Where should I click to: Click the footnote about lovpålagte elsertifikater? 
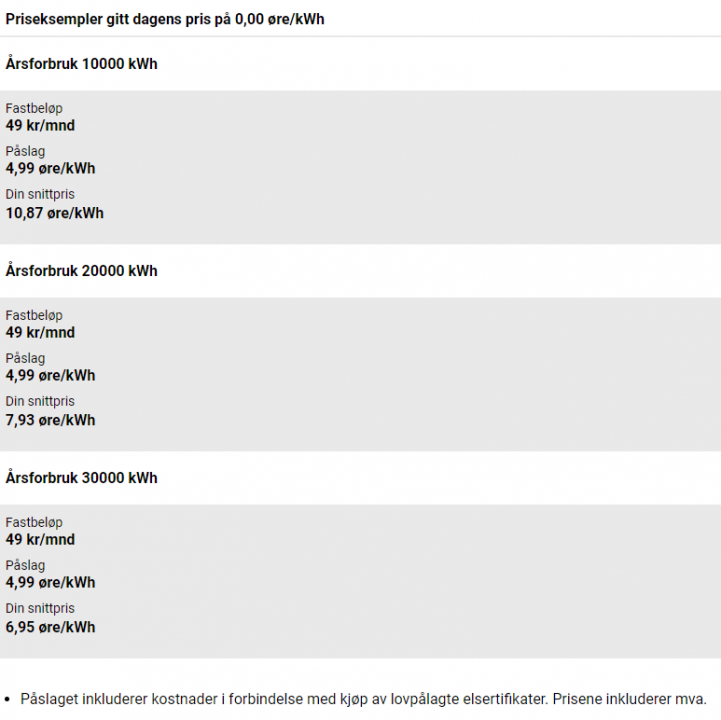point(364,698)
